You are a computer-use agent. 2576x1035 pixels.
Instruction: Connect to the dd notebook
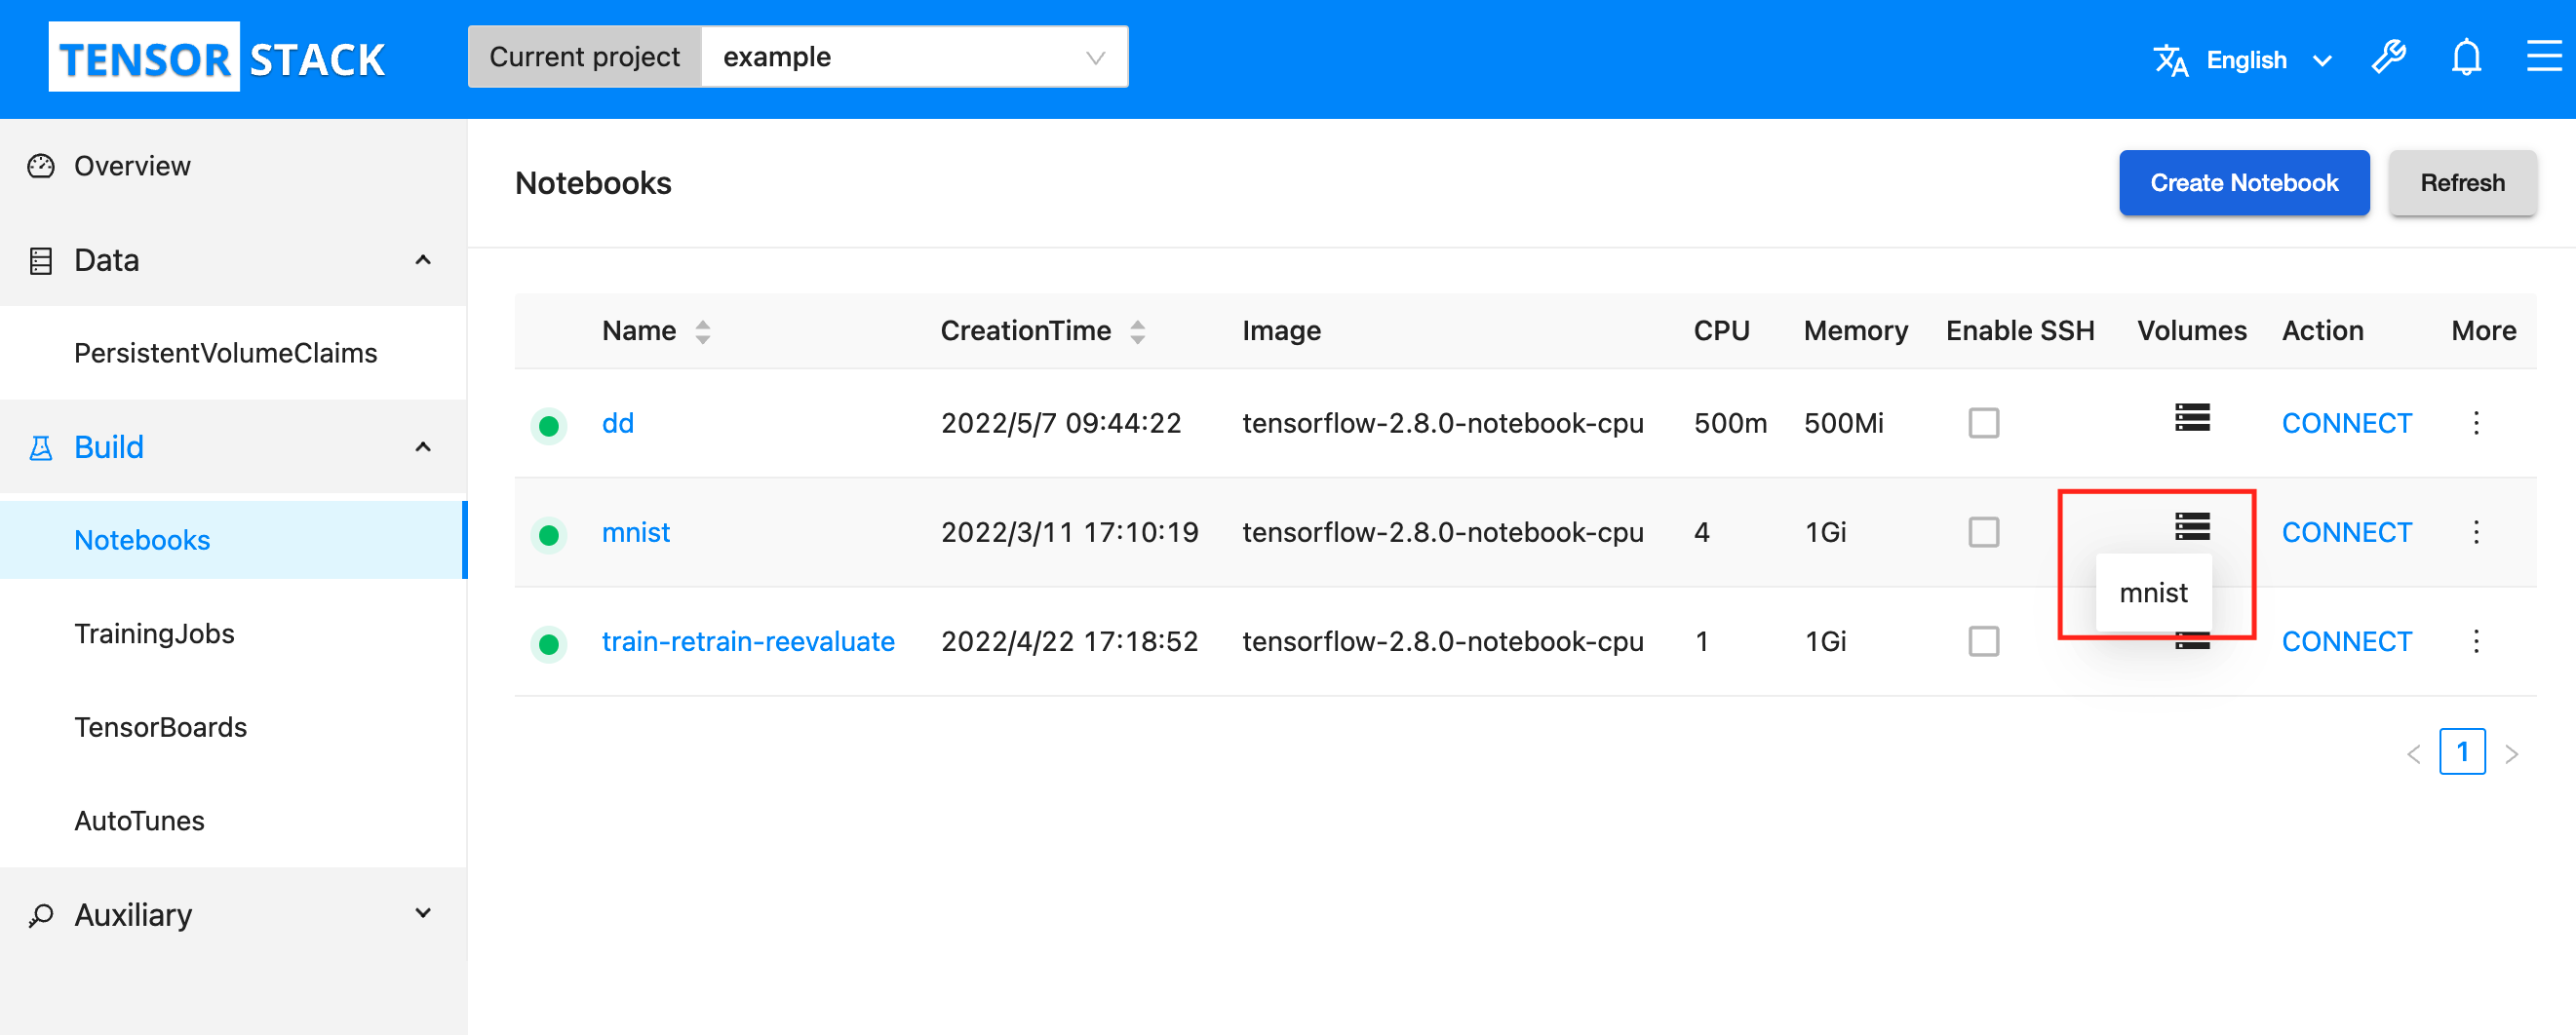2346,423
